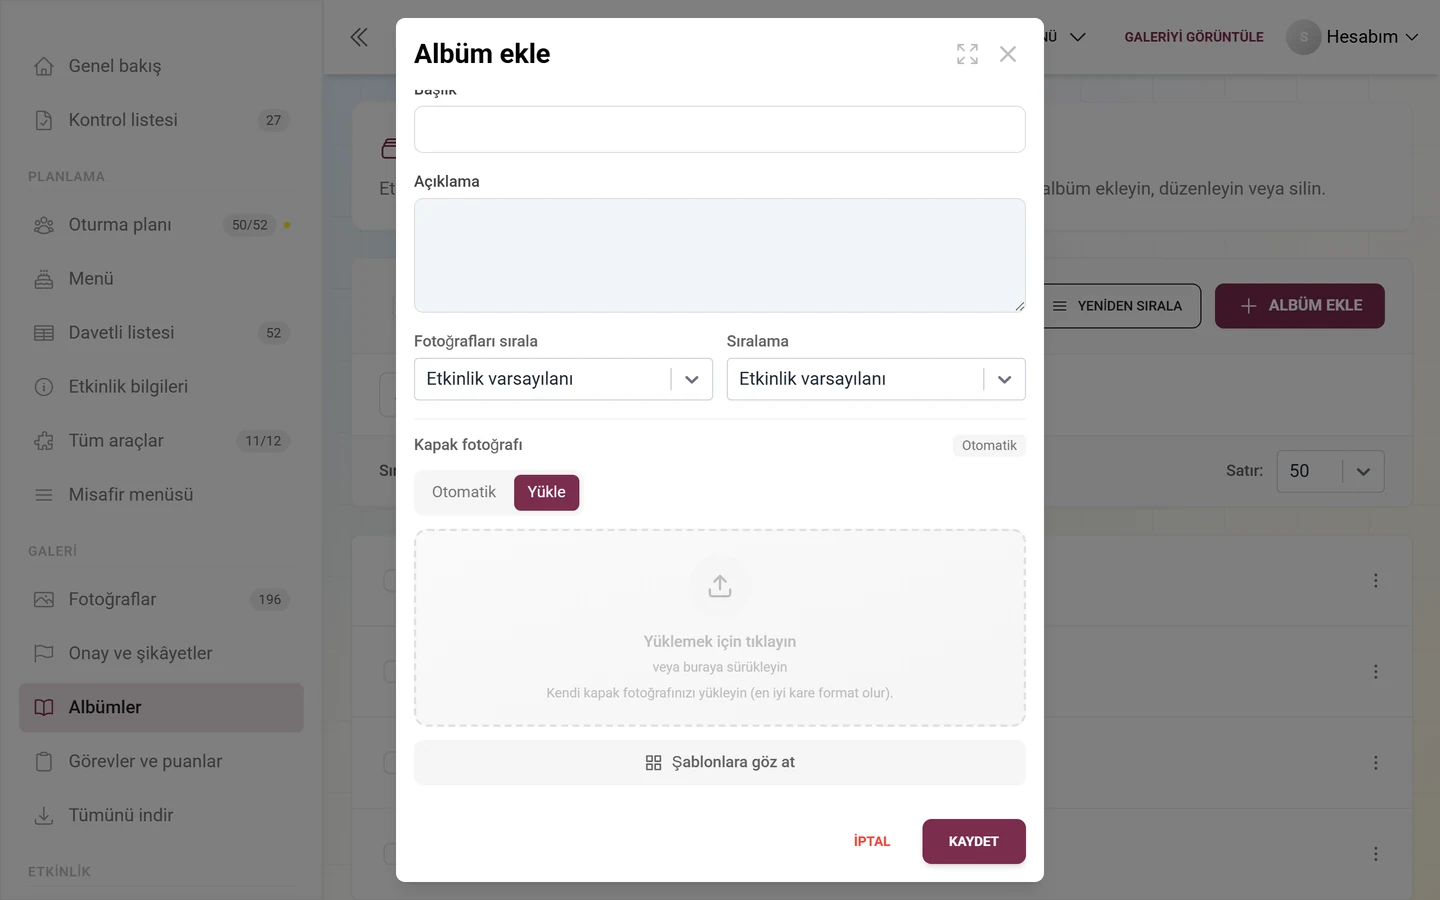Focus the Açıklama text area

tap(720, 255)
